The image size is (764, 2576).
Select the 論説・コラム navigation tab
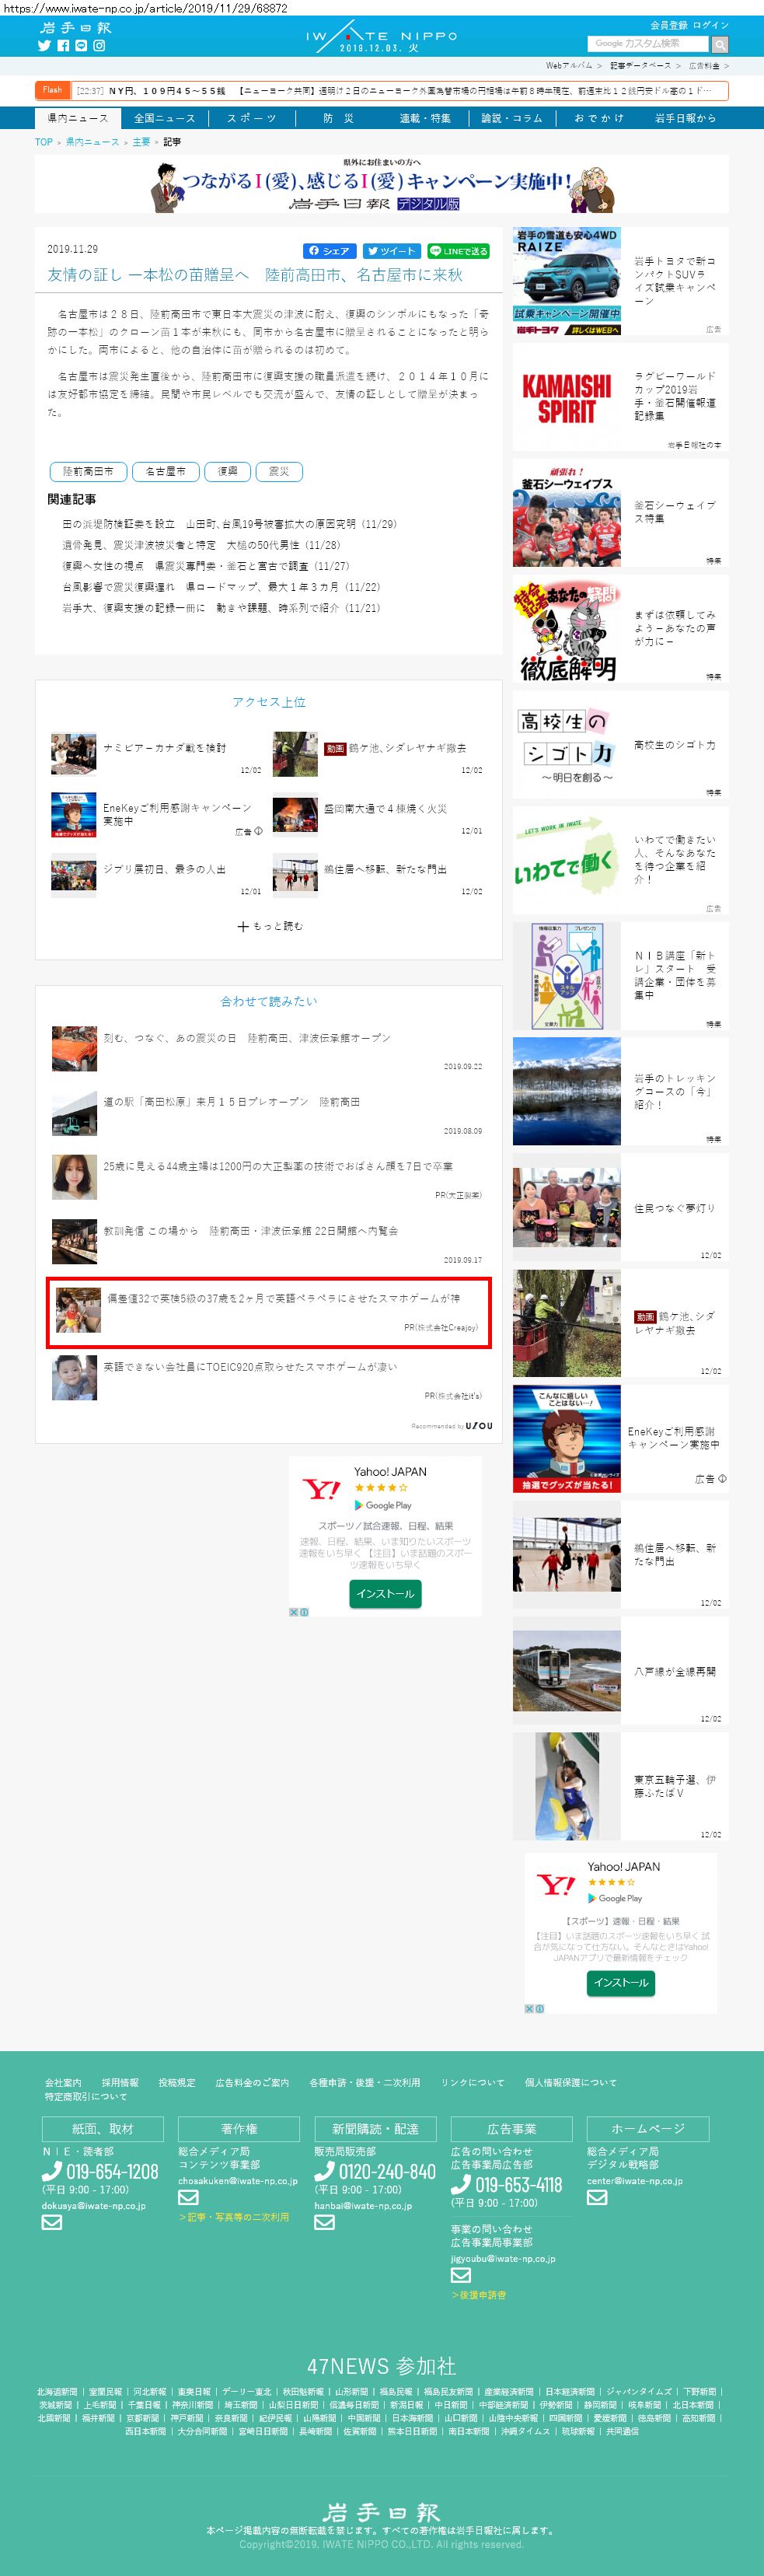[x=511, y=118]
